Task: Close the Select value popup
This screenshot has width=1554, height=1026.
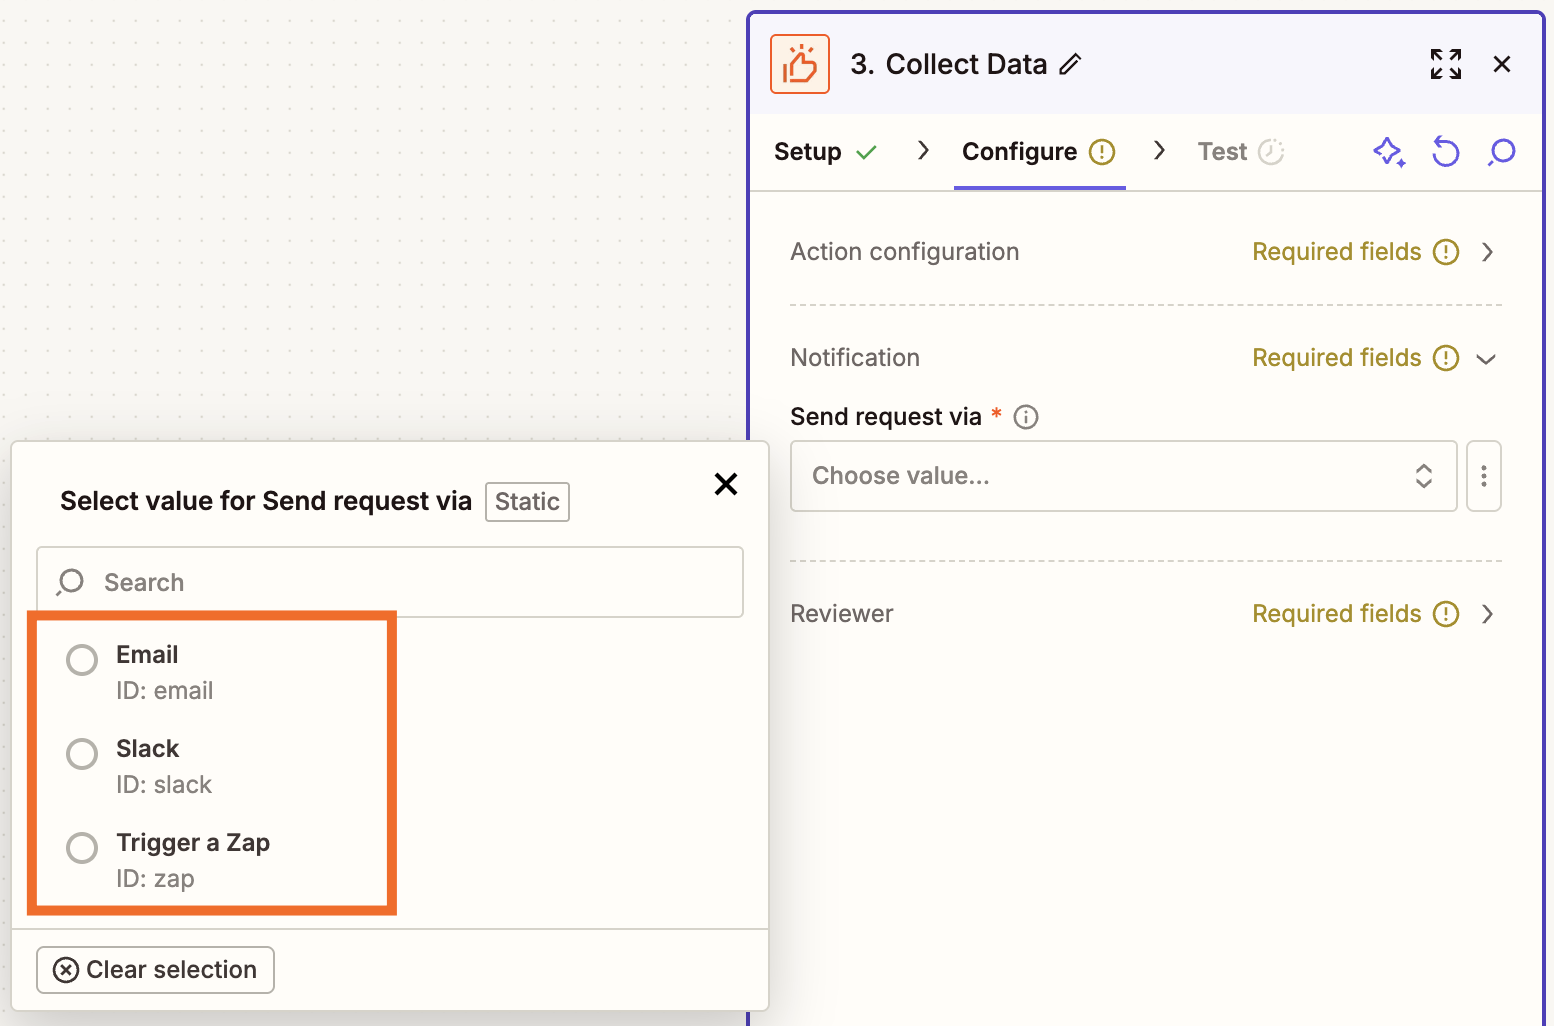Action: (x=726, y=484)
